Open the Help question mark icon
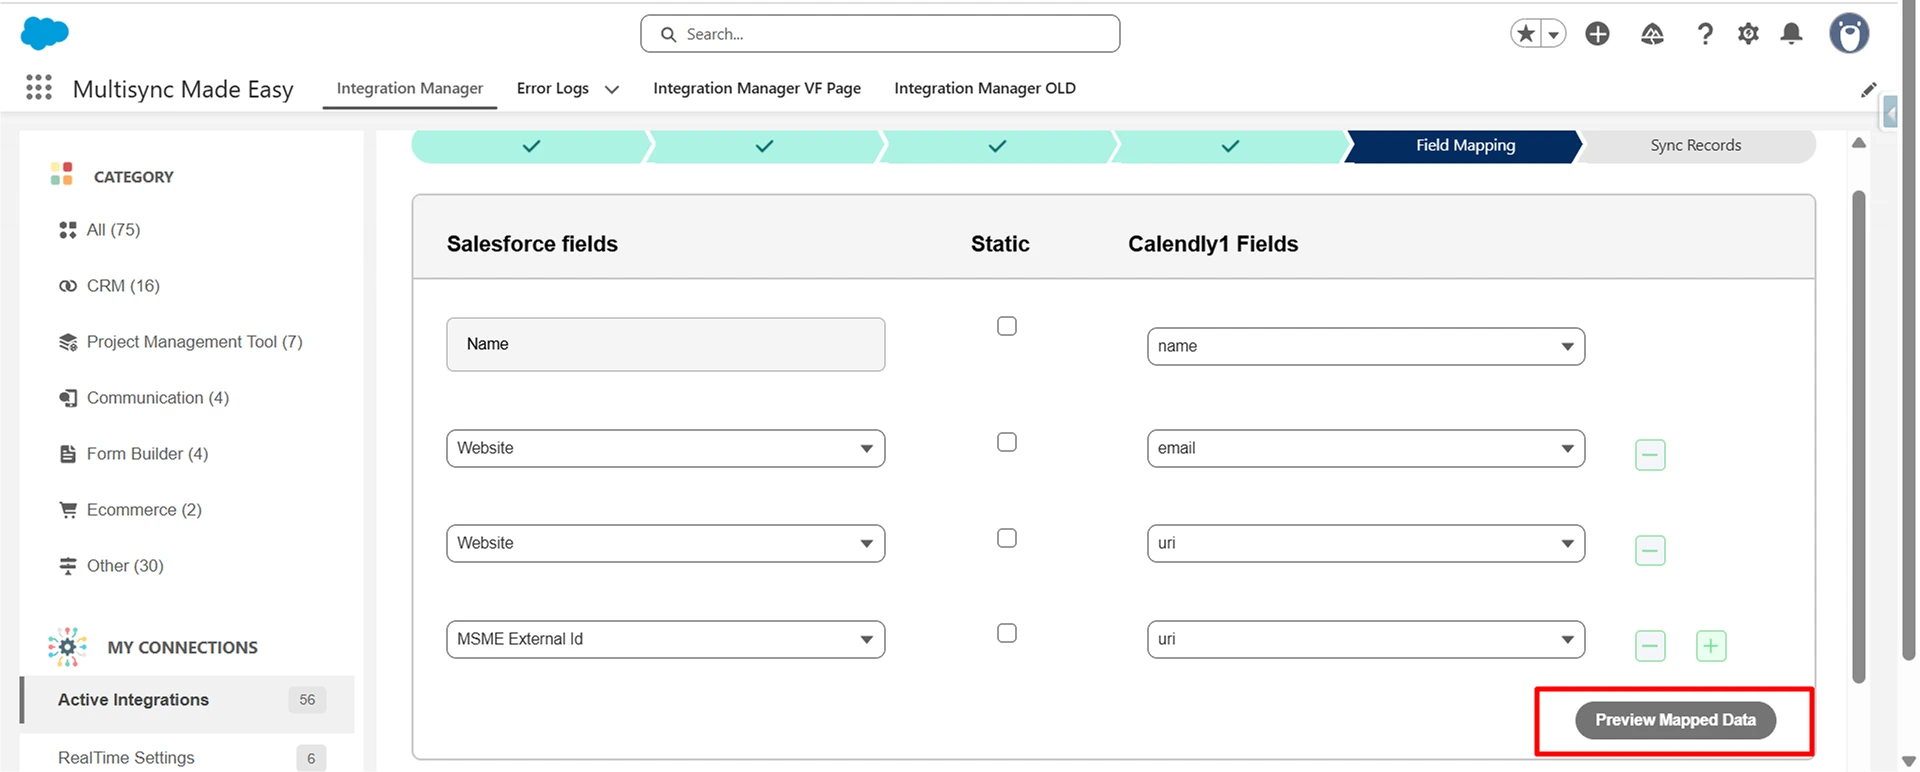Viewport: 1920px width, 772px height. [1705, 34]
